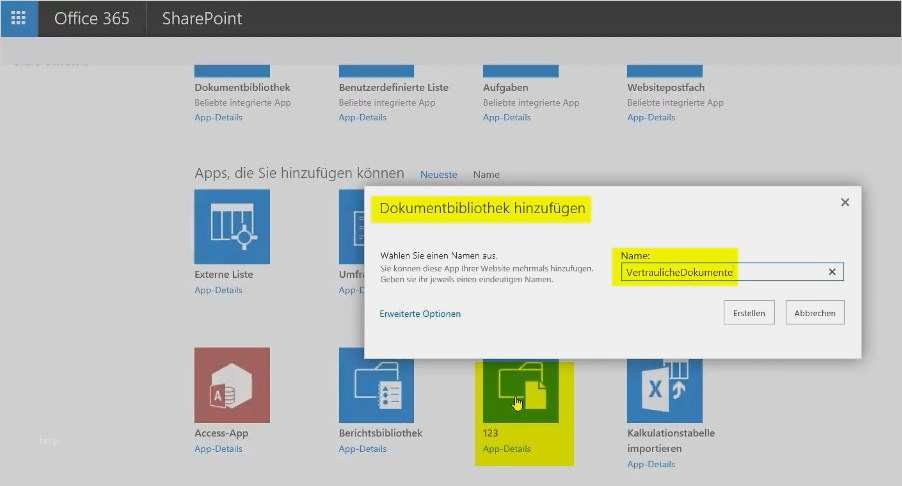Sort apps by Name
This screenshot has width=902, height=486.
click(486, 174)
